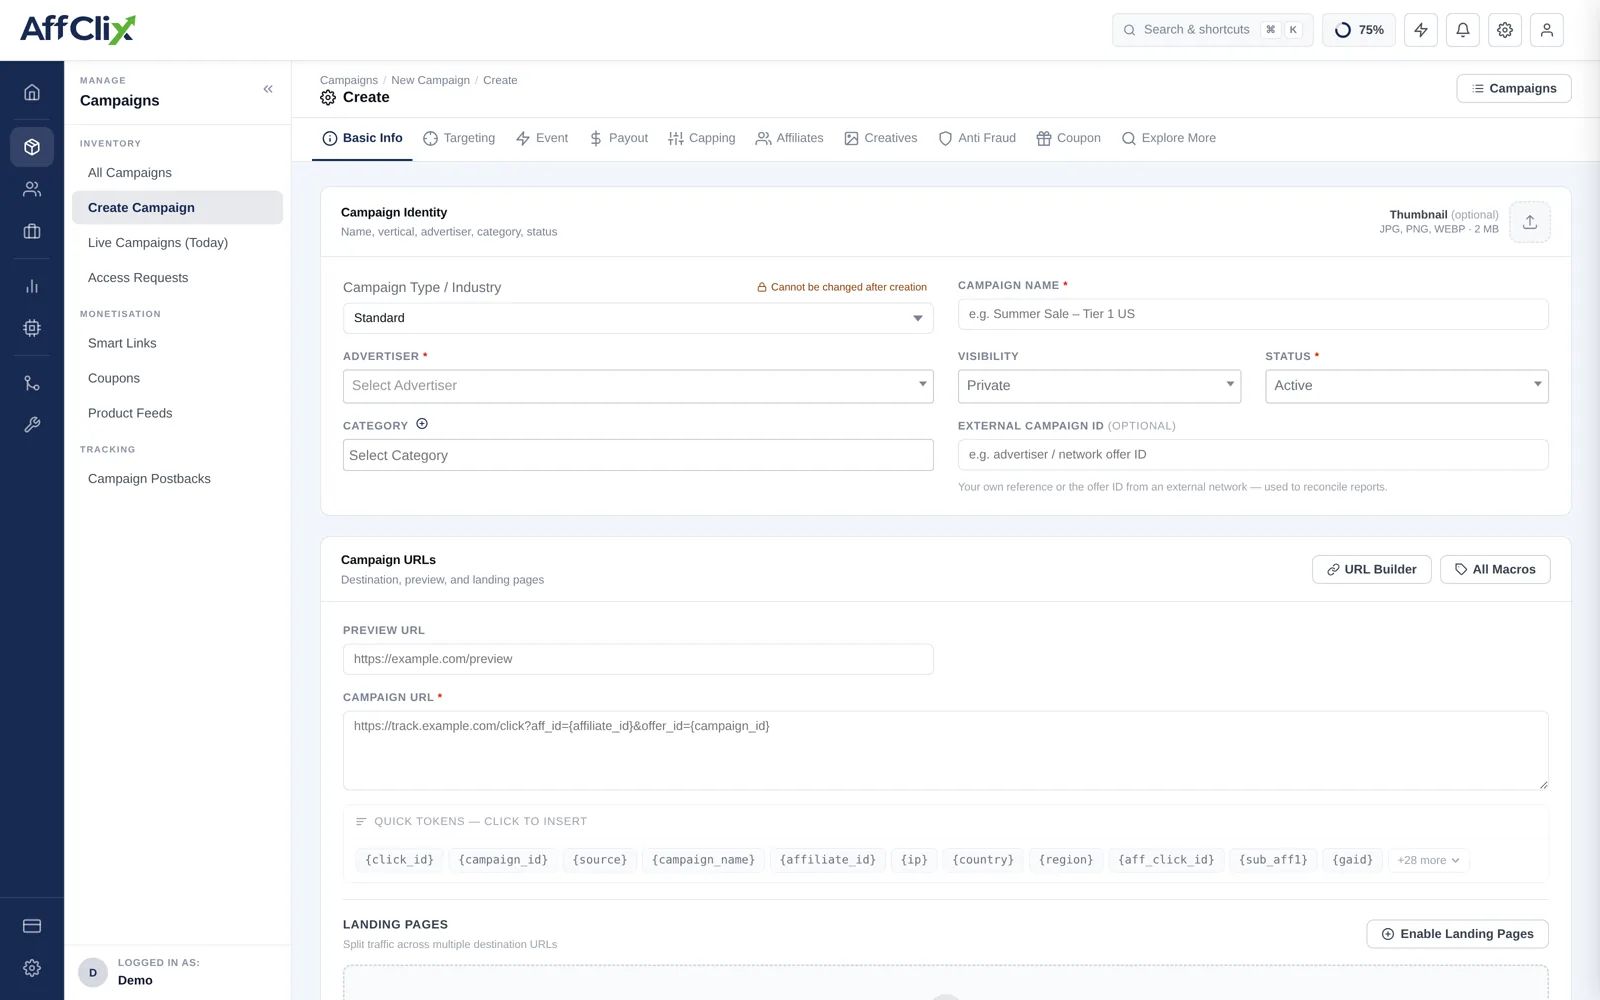Upload a campaign thumbnail
1600x1000 pixels.
coord(1530,222)
